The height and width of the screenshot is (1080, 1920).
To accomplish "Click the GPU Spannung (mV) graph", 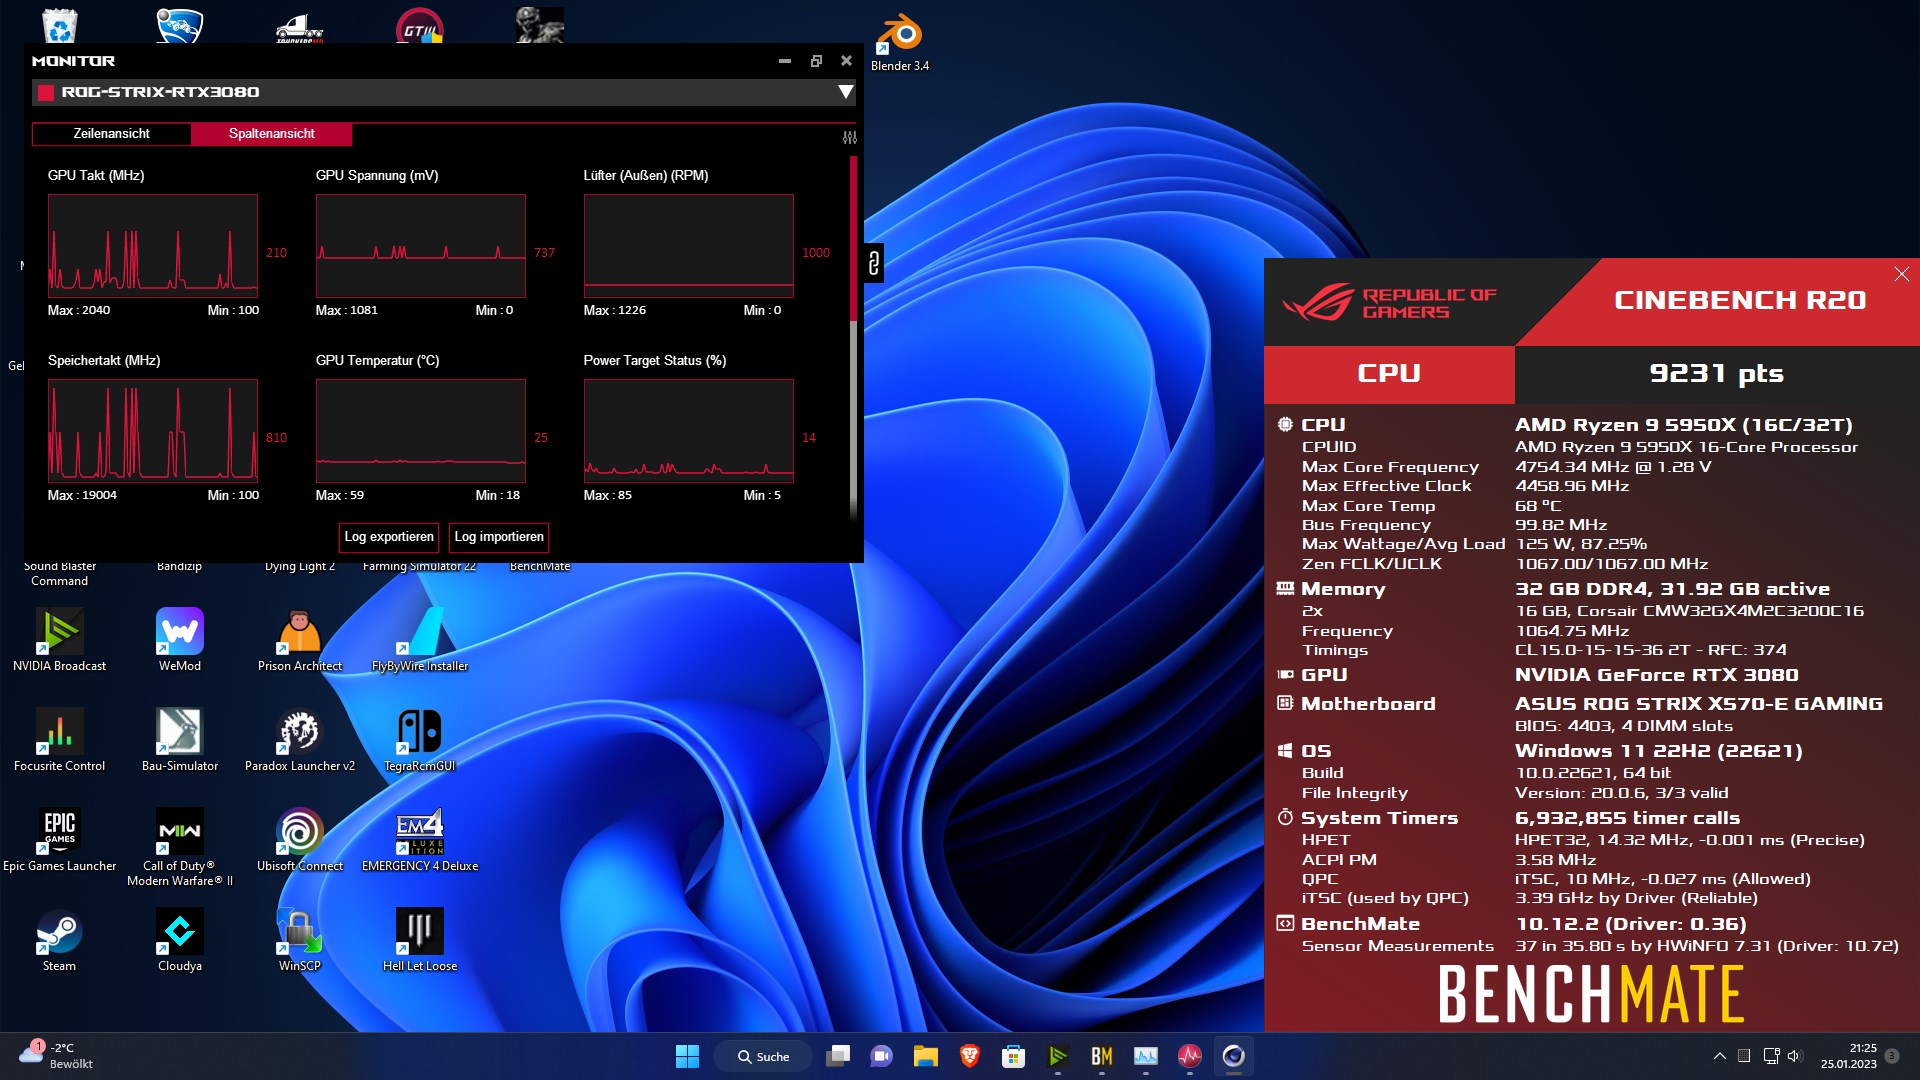I will [421, 246].
